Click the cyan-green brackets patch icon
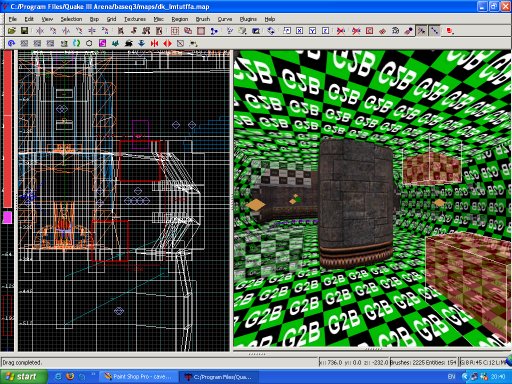 [x=76, y=43]
